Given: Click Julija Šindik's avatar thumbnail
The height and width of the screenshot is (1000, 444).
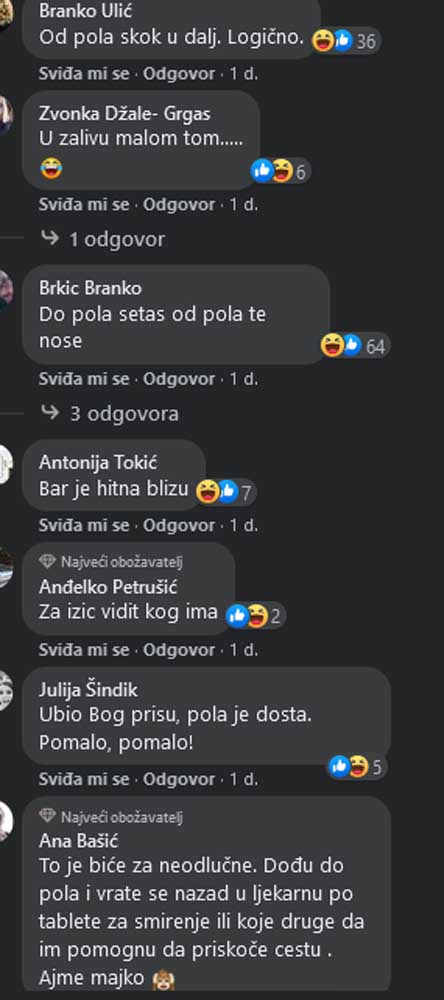Looking at the screenshot, I should [x=5, y=691].
